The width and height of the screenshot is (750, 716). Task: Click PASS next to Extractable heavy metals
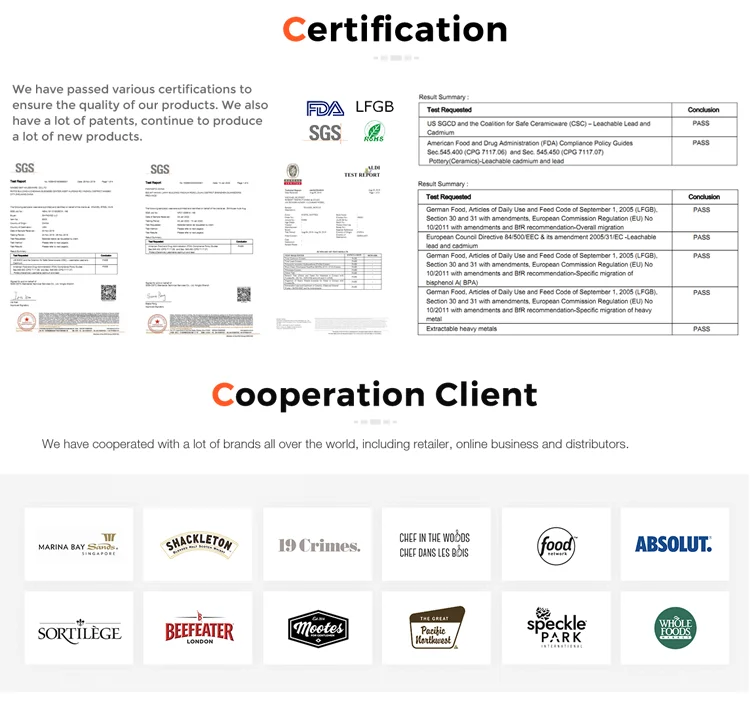click(701, 329)
